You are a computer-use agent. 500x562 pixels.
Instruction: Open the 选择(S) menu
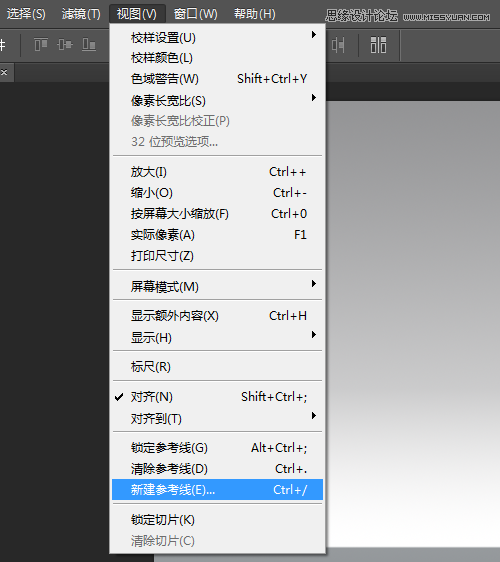pos(26,14)
